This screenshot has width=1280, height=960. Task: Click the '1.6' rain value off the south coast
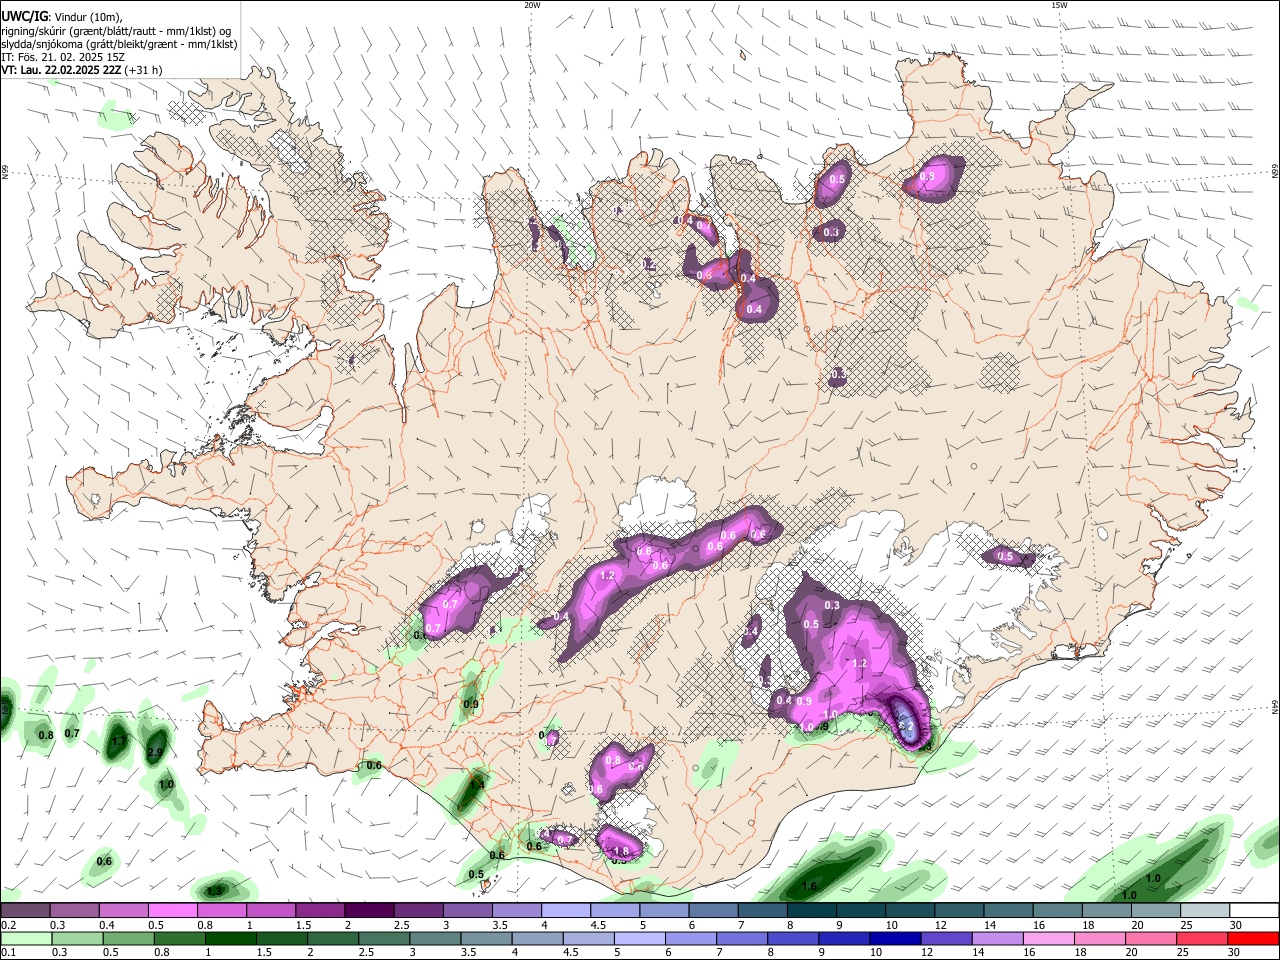pos(810,886)
